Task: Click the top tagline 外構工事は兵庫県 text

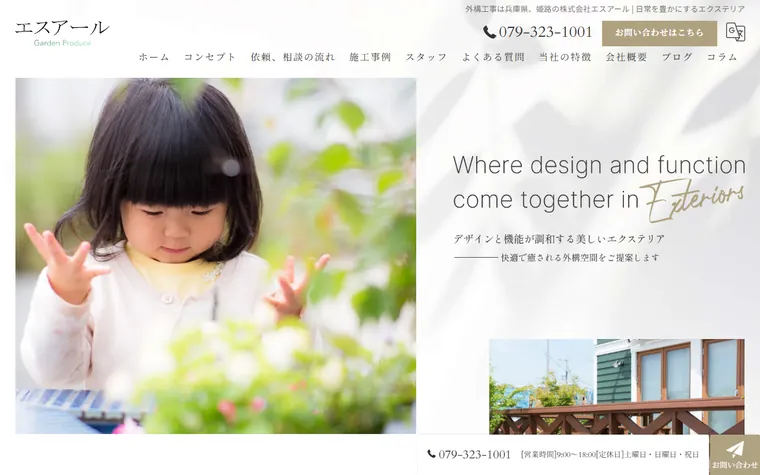Action: point(605,9)
